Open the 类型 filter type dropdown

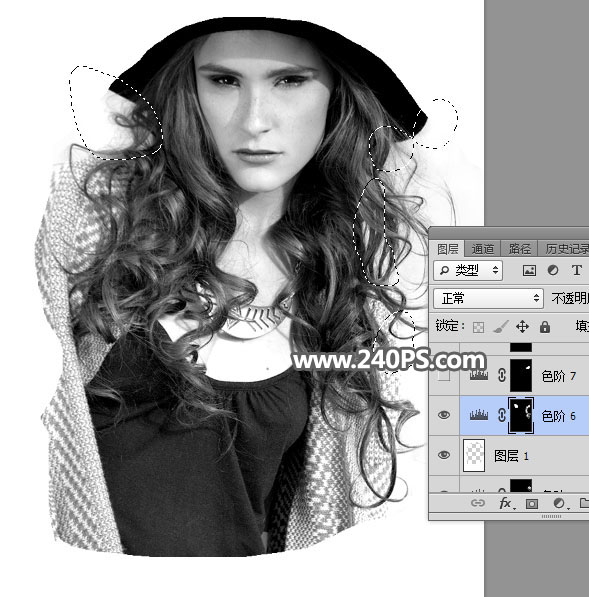coord(468,270)
